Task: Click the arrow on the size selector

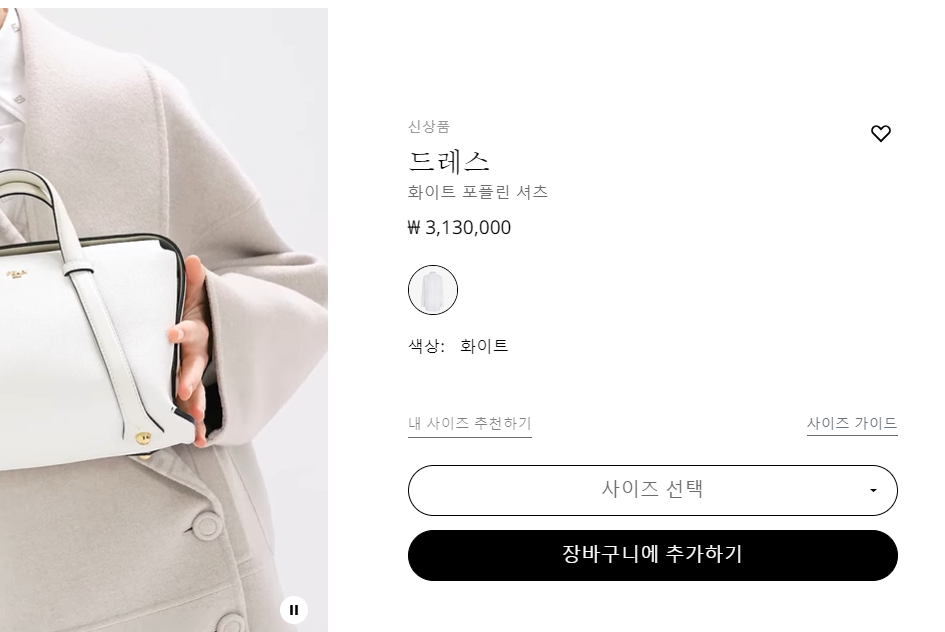Action: coord(873,490)
